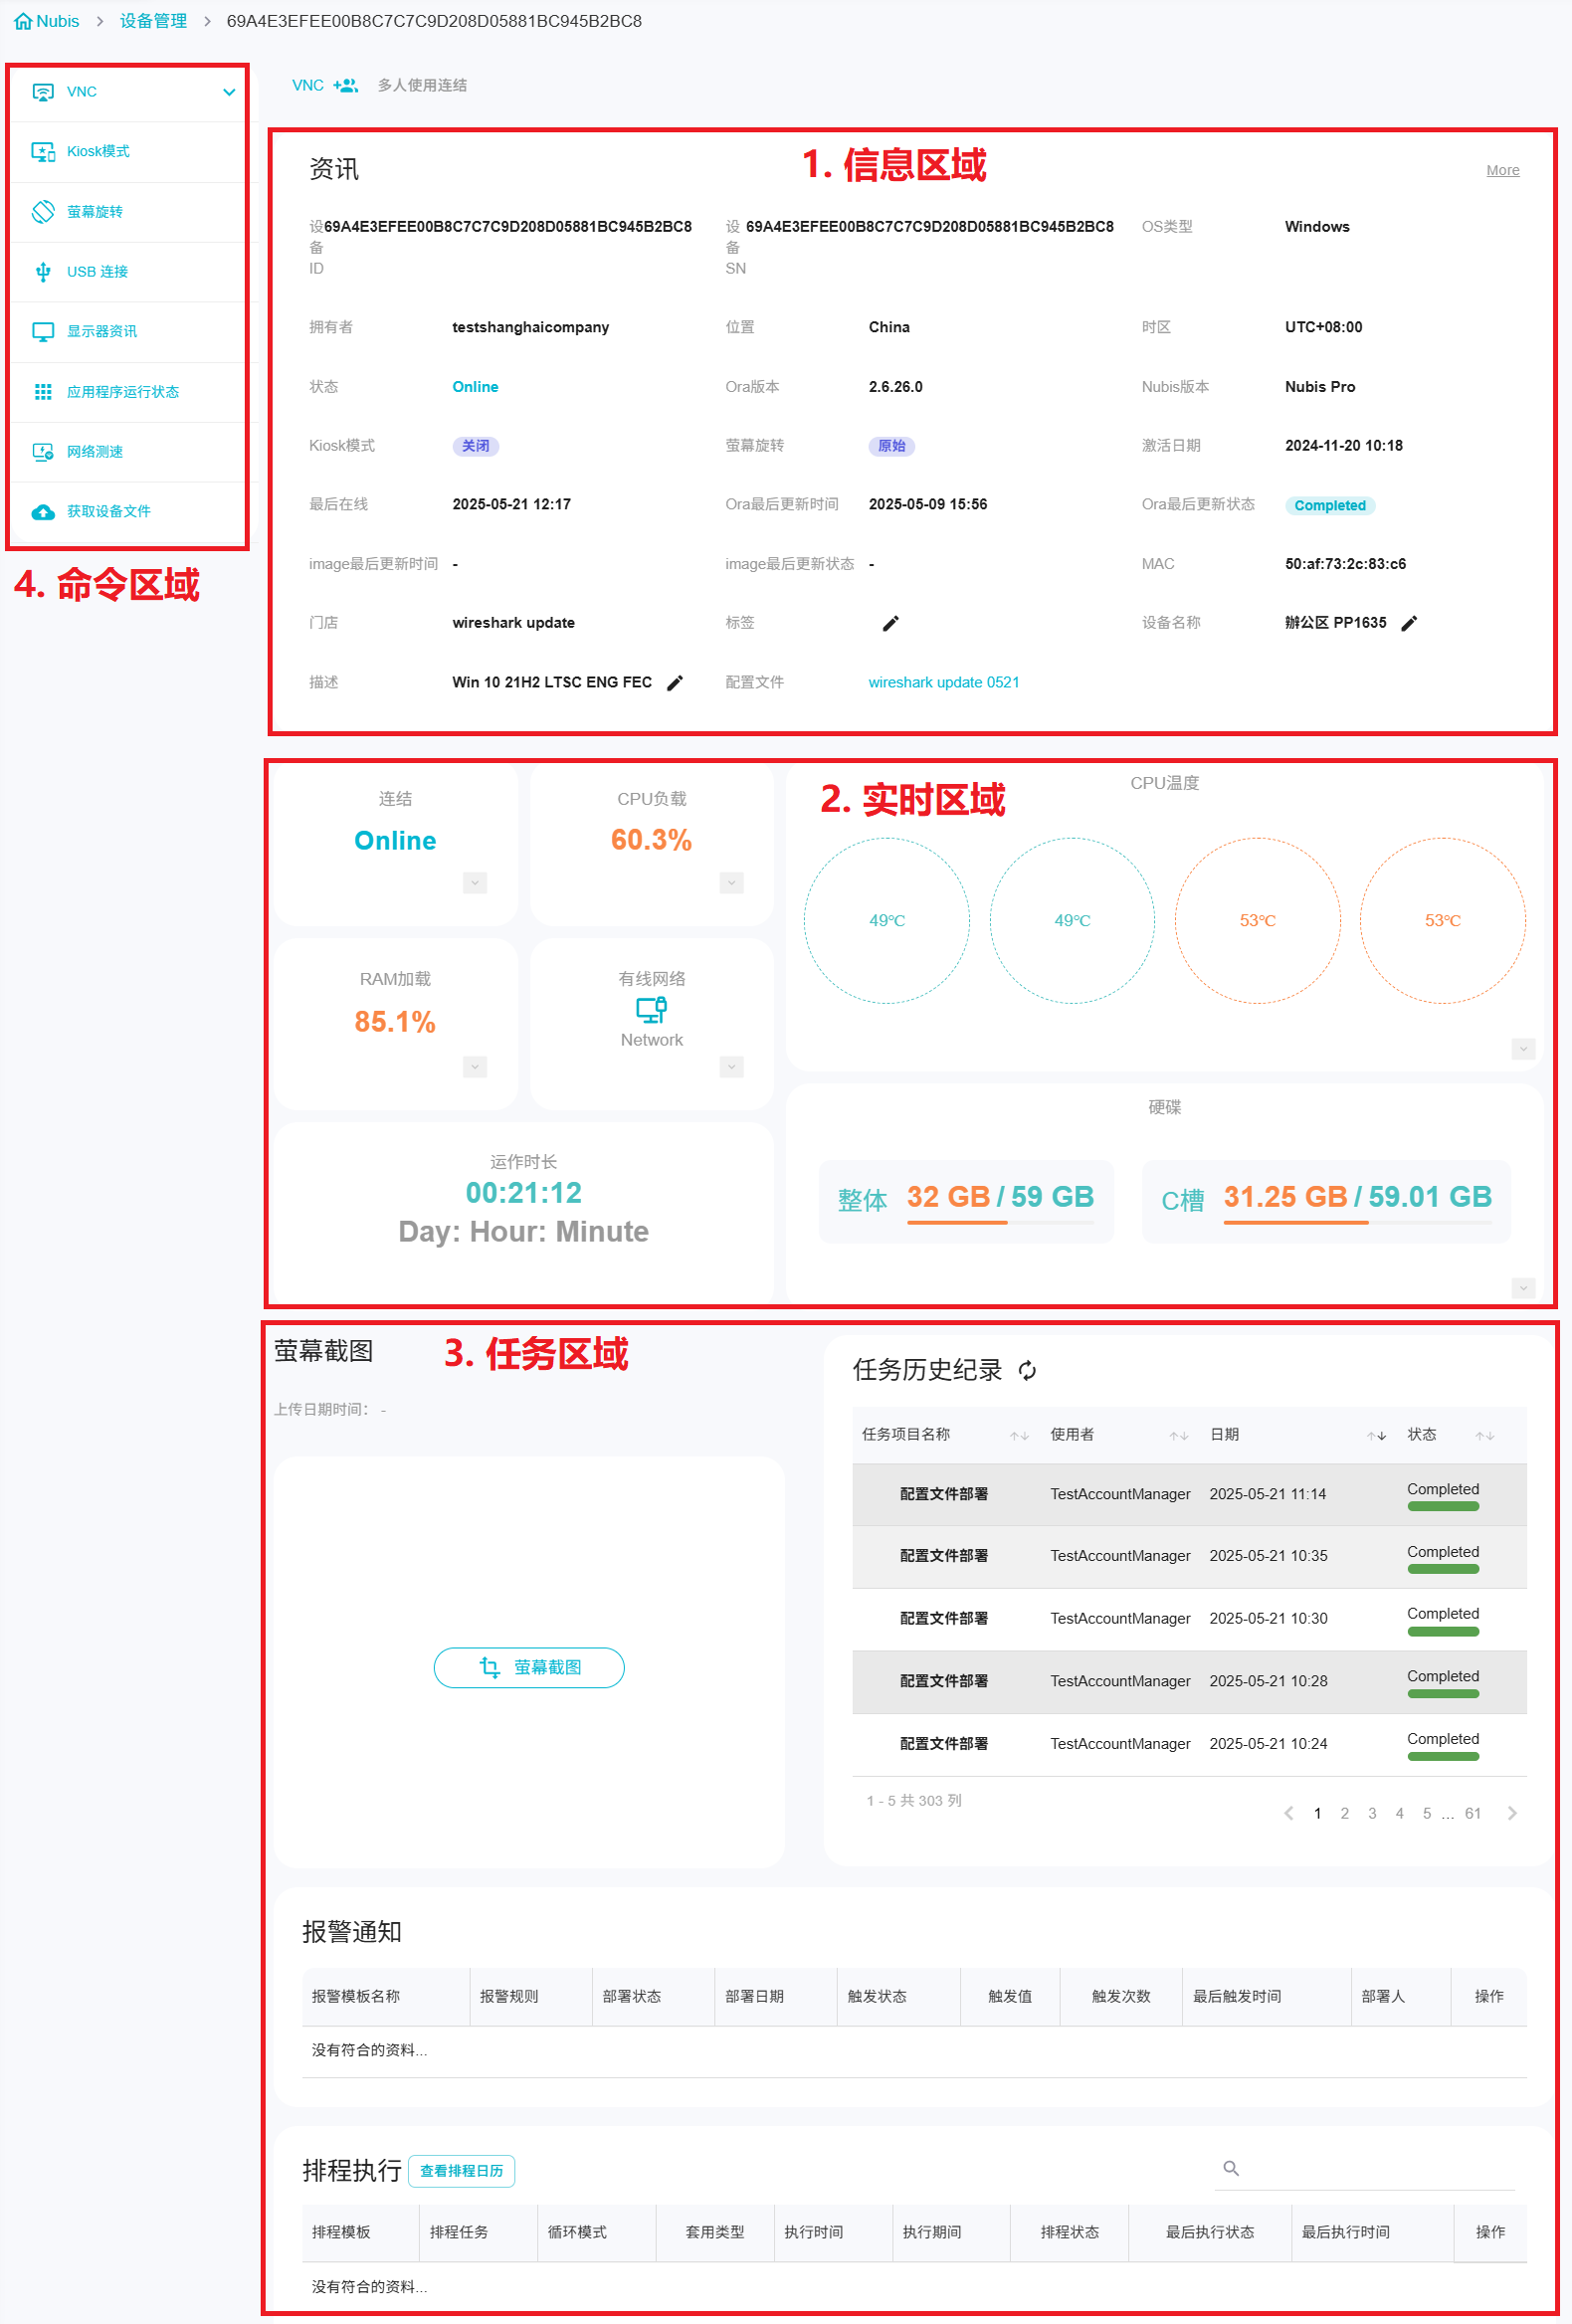Click the 网络测速 icon
Viewport: 1572px width, 2324px height.
point(43,452)
